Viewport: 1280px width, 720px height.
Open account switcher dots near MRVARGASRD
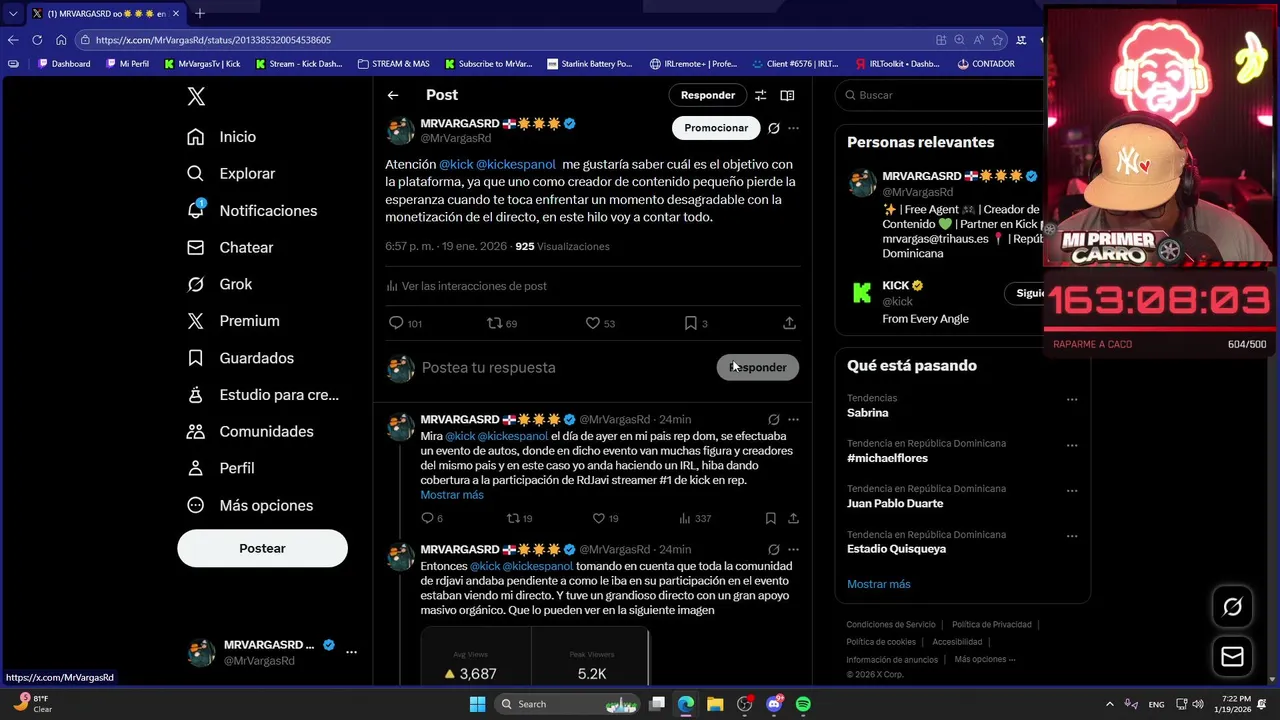[351, 652]
